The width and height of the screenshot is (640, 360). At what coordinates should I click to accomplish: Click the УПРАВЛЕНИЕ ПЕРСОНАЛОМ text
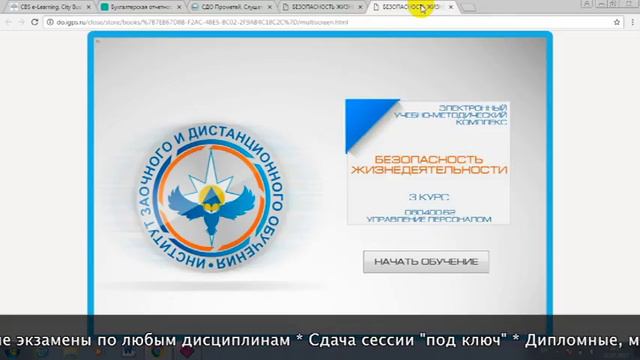pyautogui.click(x=429, y=219)
